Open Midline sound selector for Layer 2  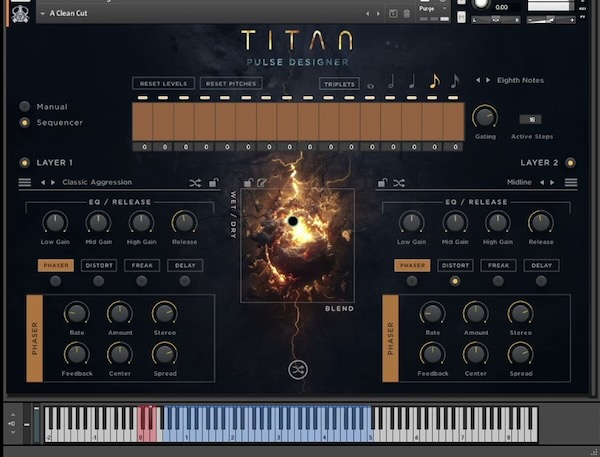point(519,182)
